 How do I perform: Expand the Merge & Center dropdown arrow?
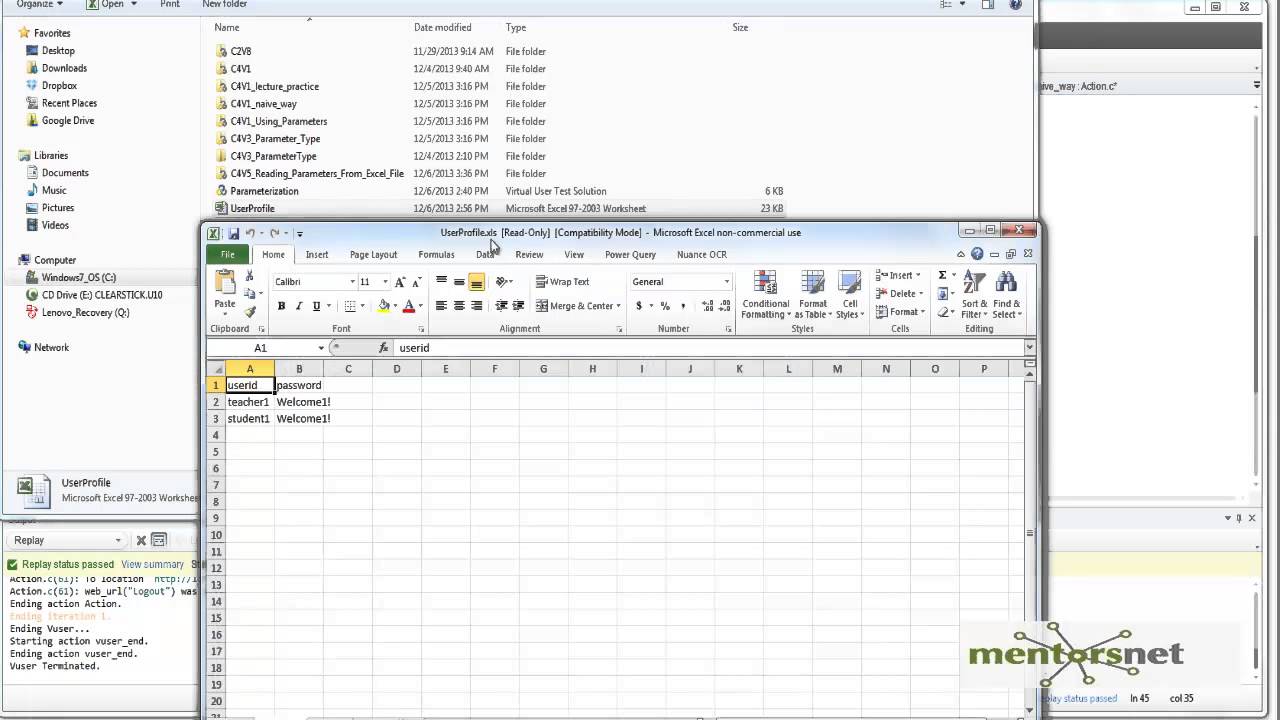click(x=619, y=306)
